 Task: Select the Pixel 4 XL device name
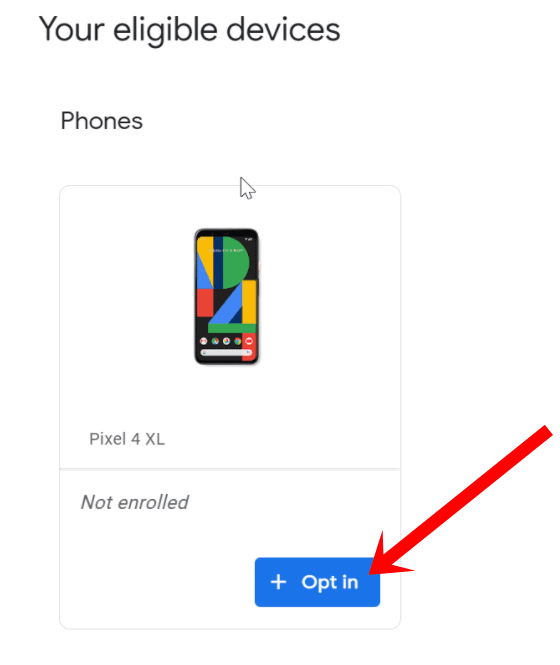pos(127,439)
